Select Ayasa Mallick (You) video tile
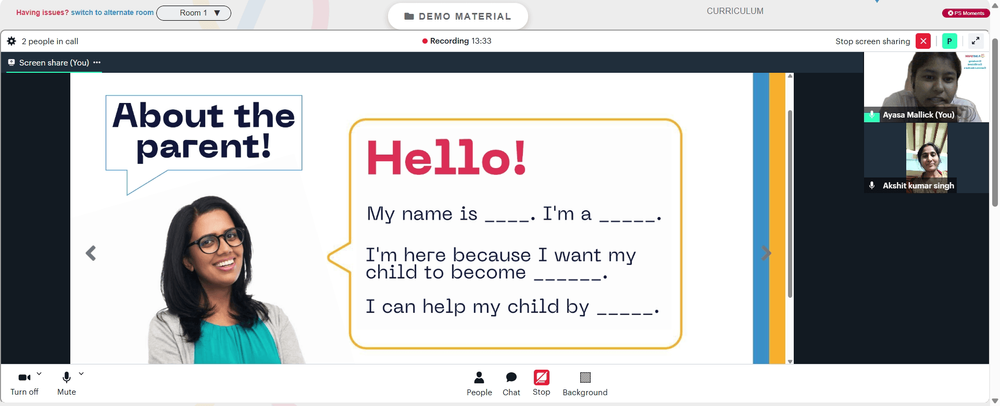 pos(926,87)
